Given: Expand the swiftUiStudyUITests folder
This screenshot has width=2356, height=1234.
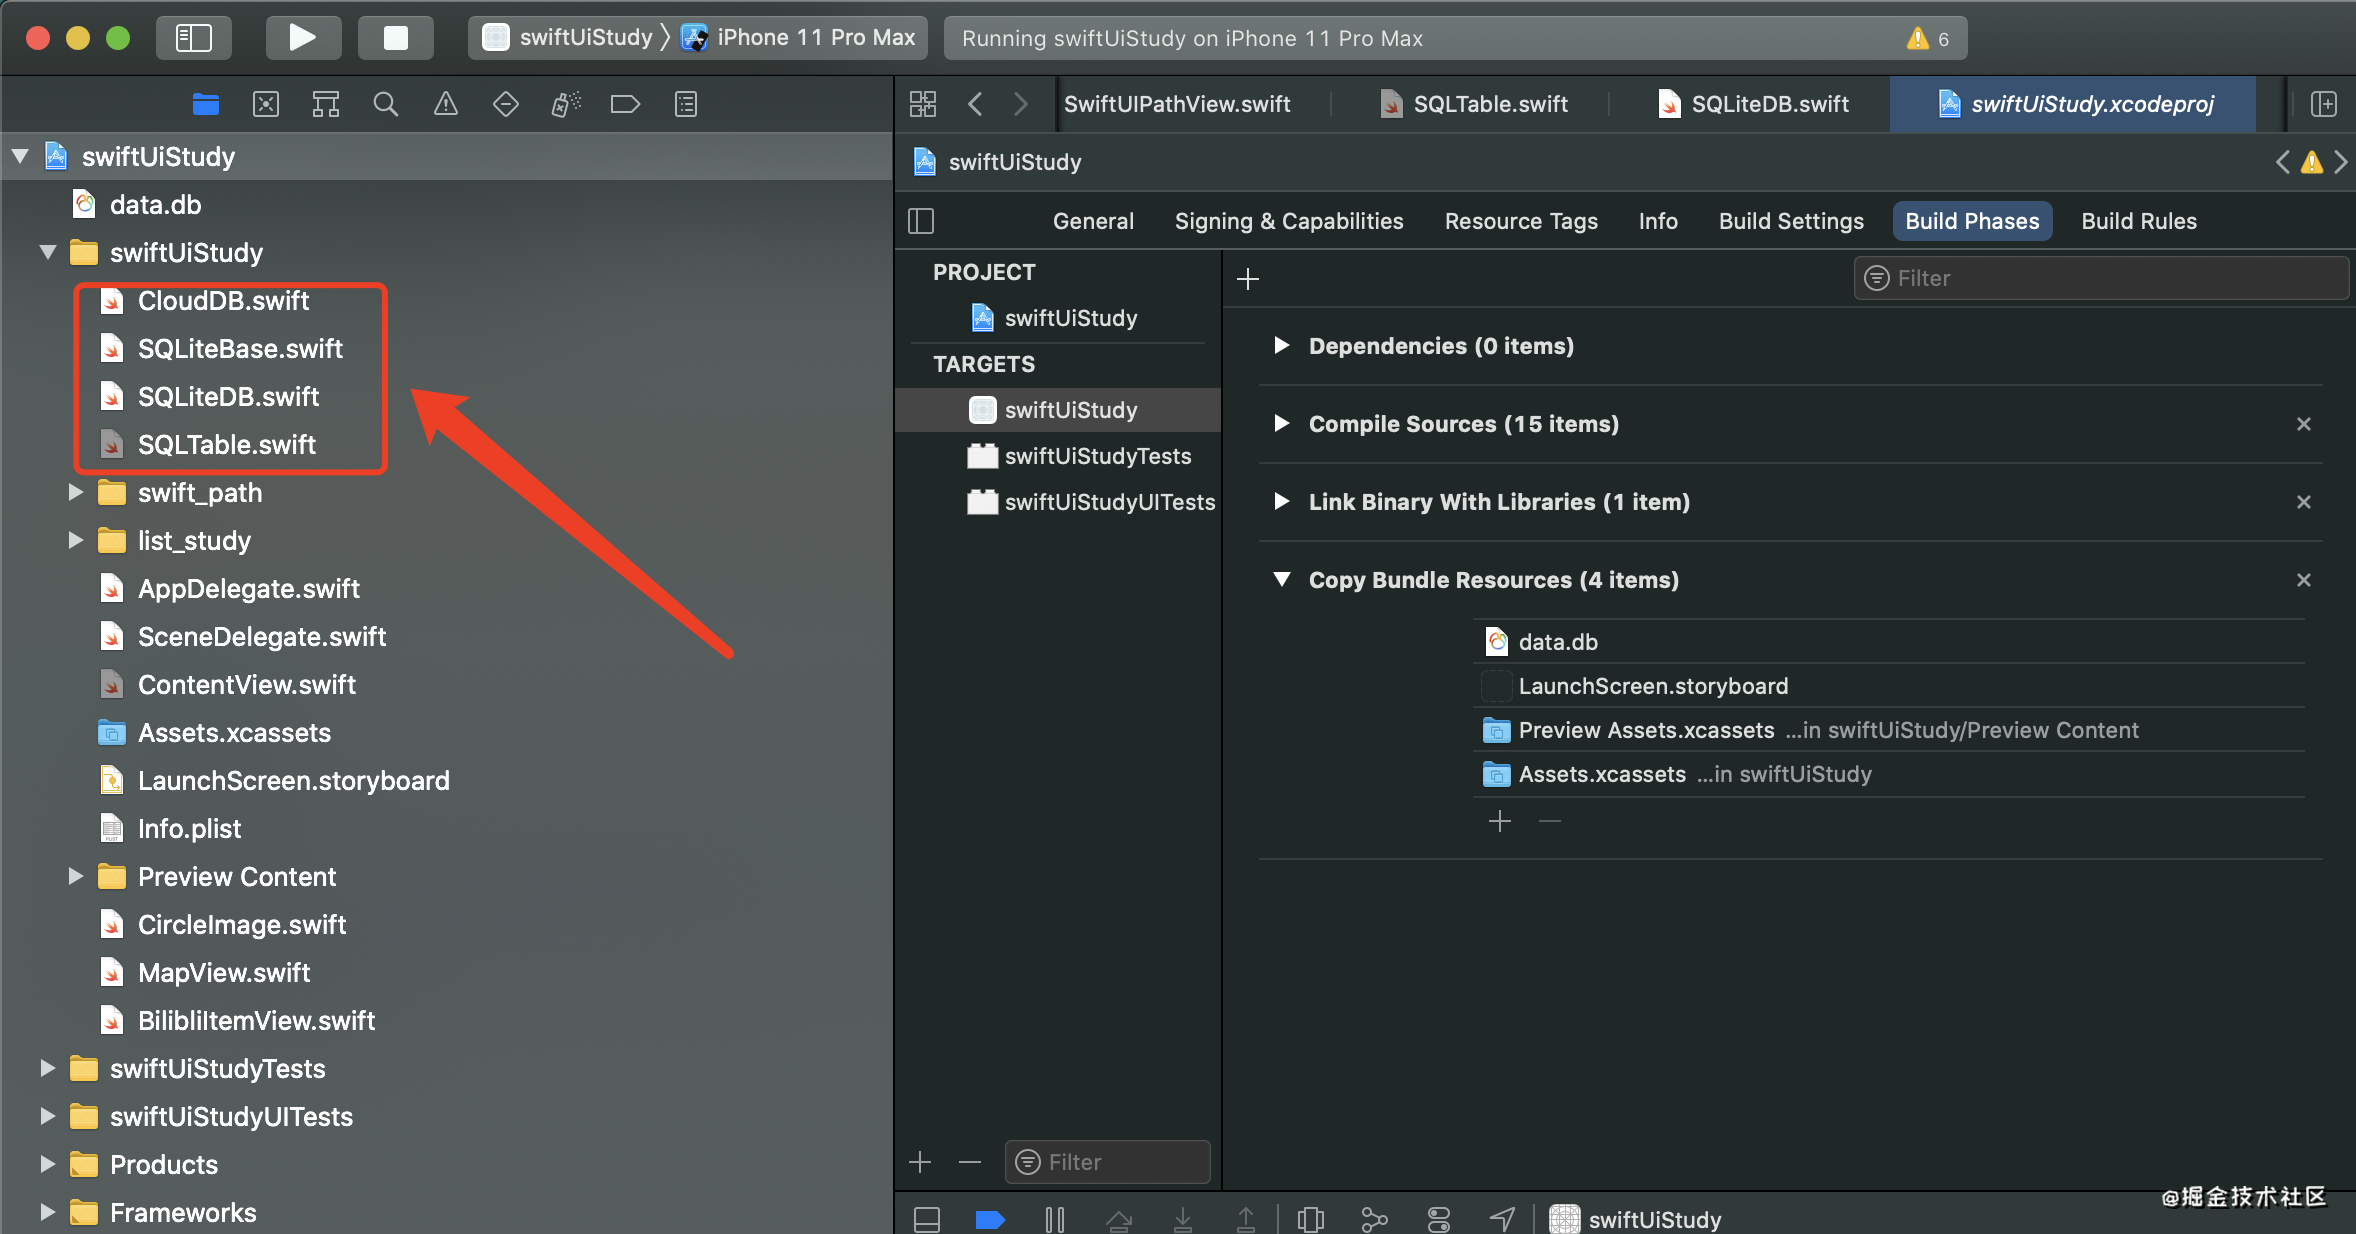Looking at the screenshot, I should pyautogui.click(x=47, y=1116).
